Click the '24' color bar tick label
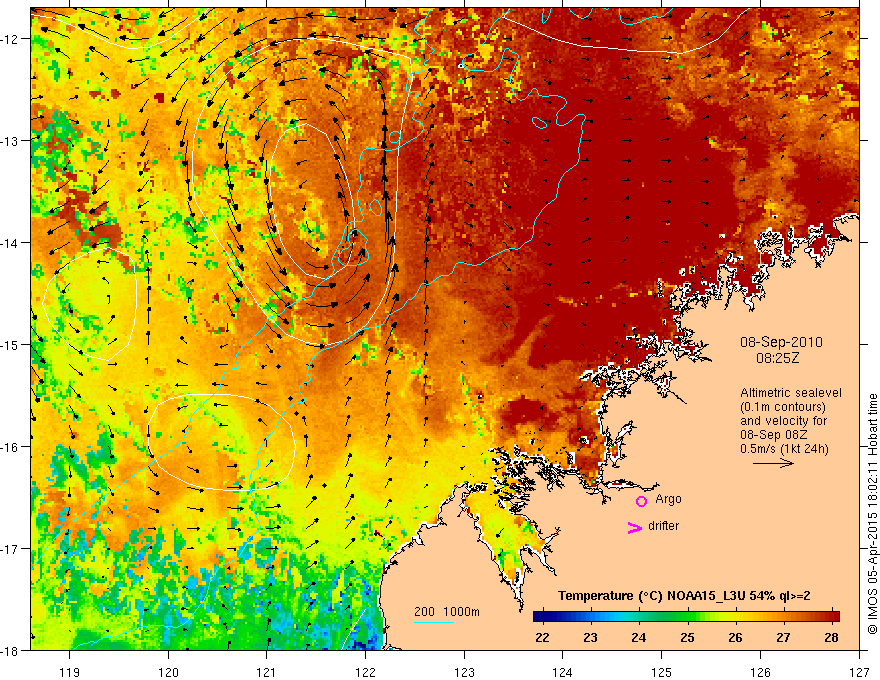Viewport: 880px width, 680px height. pyautogui.click(x=638, y=637)
